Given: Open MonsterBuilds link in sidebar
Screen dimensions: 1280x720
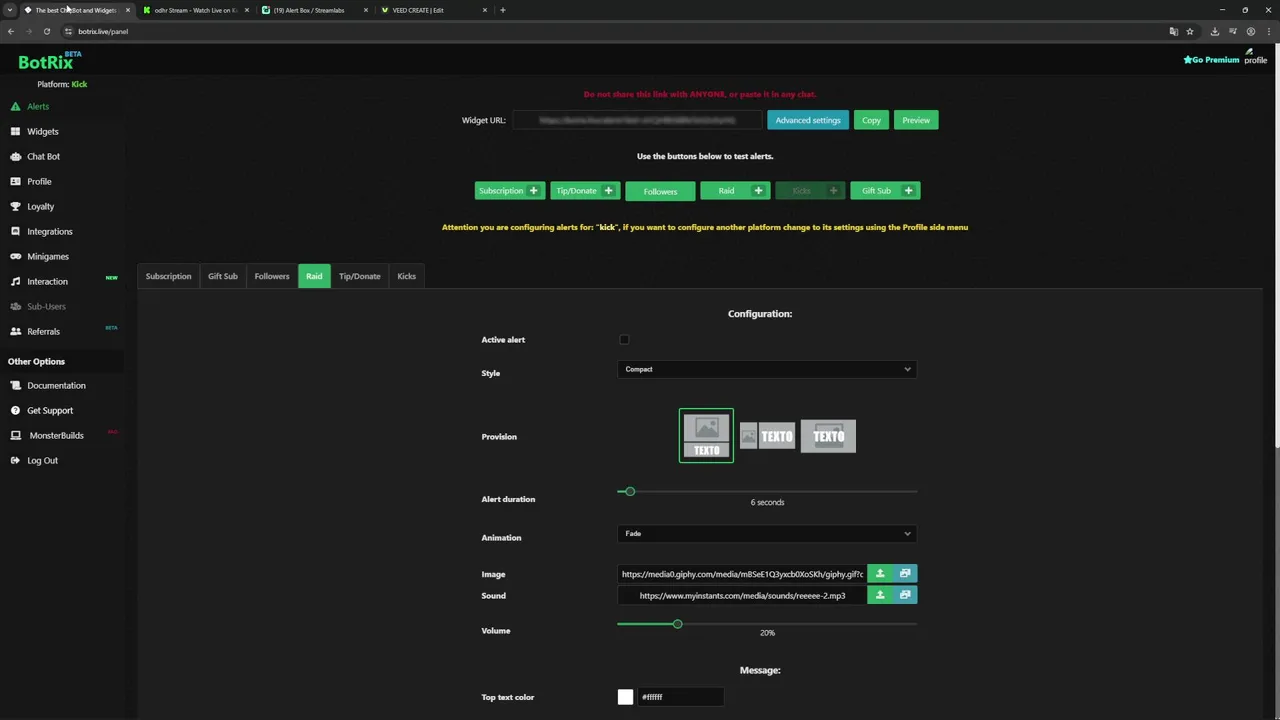Looking at the screenshot, I should click(x=56, y=435).
